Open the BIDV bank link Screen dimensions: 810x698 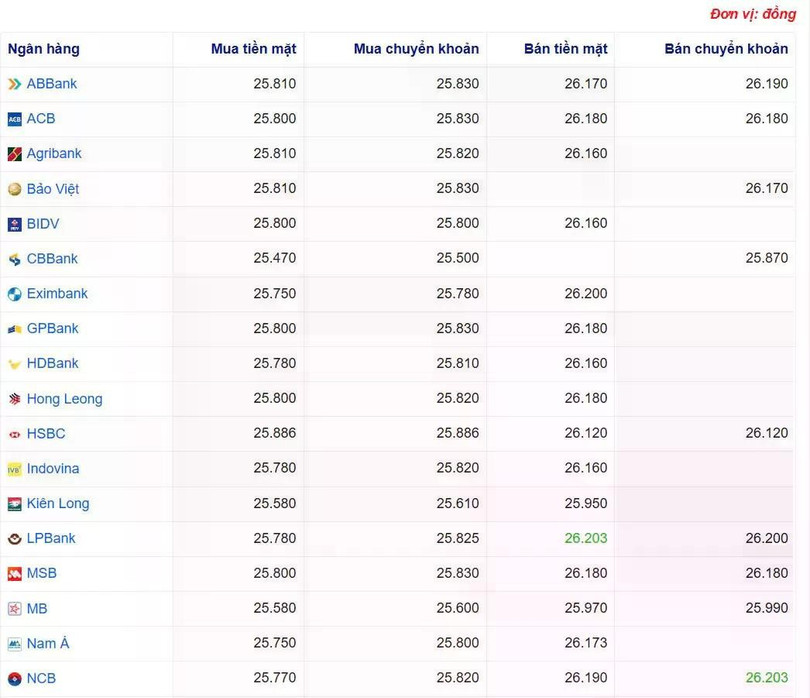43,224
